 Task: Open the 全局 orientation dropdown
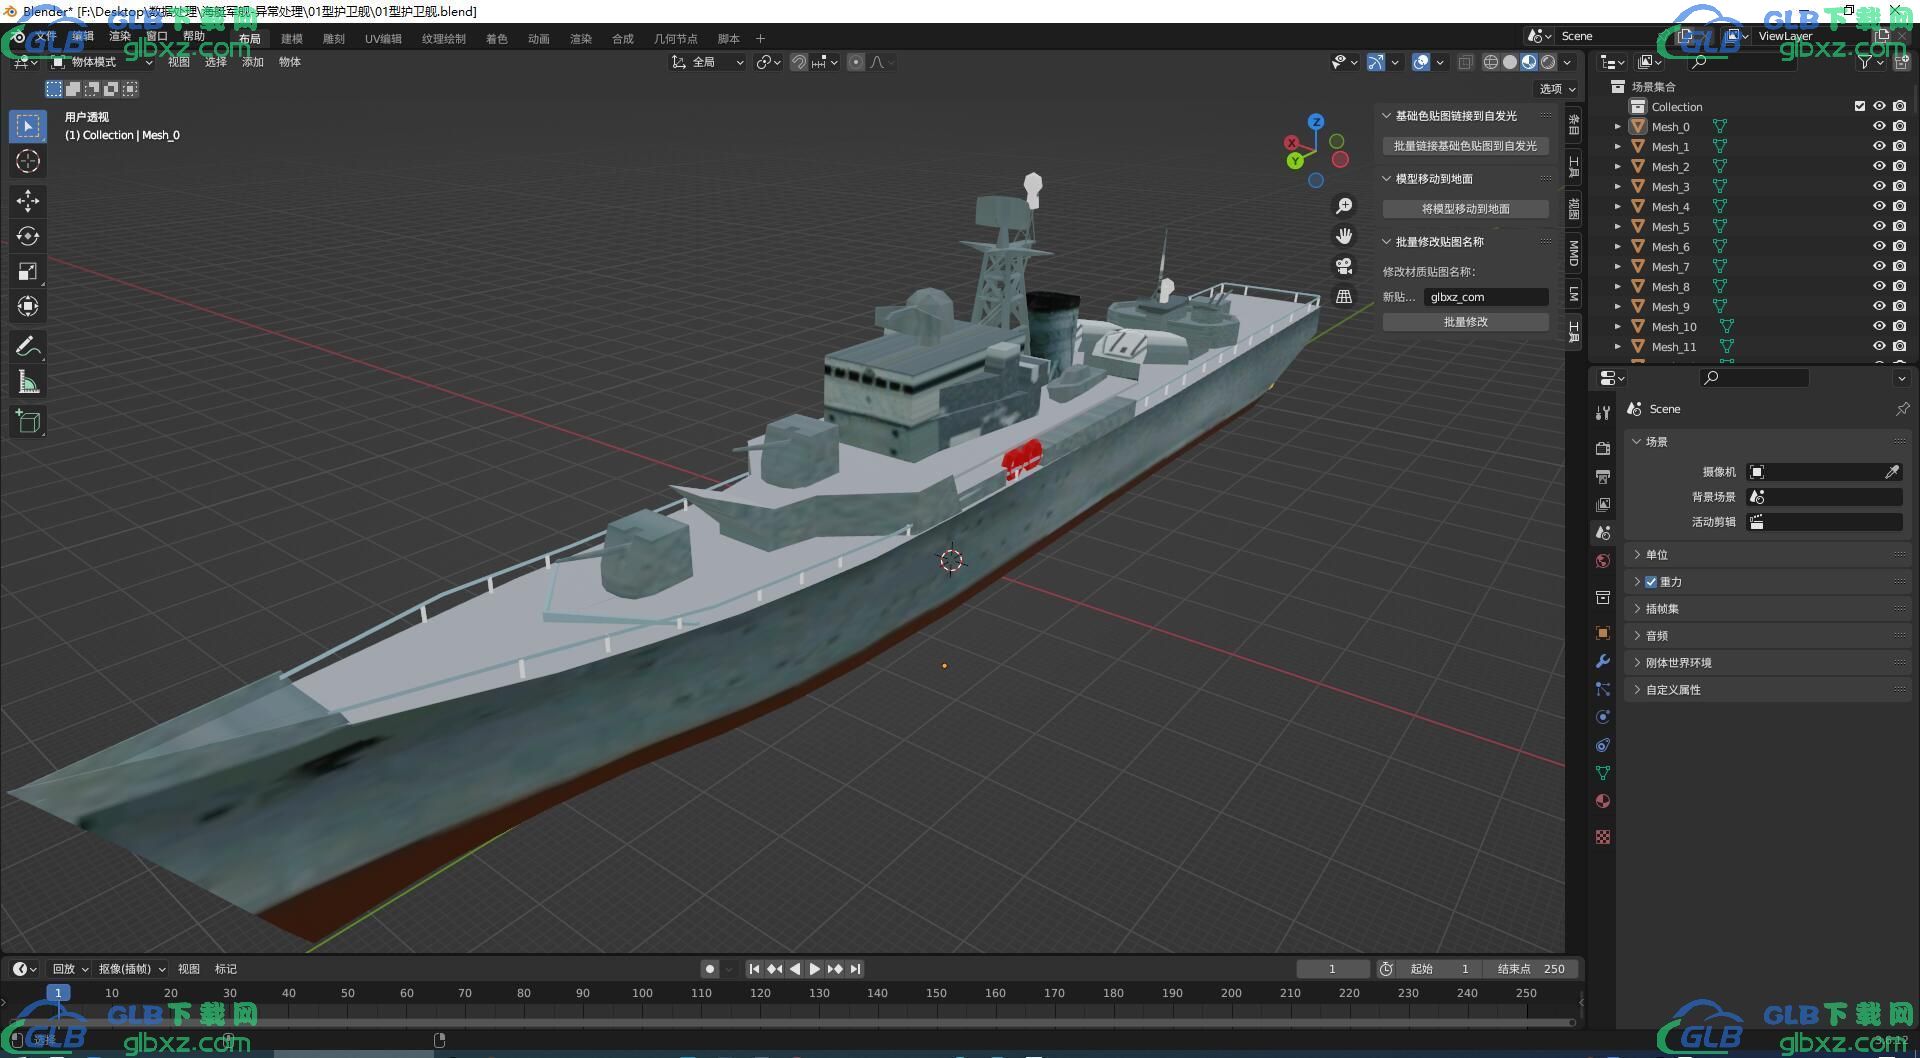[708, 62]
